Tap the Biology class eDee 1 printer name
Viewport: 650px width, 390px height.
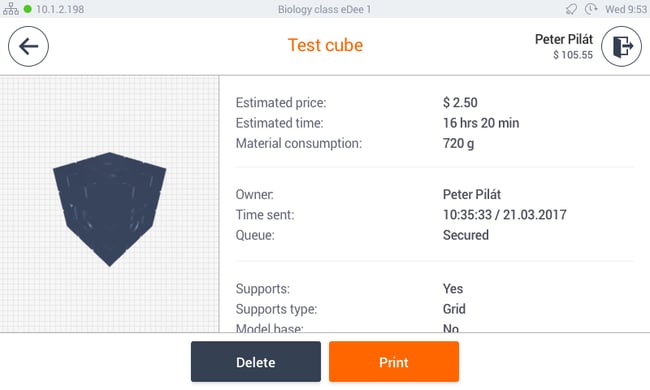click(x=325, y=9)
